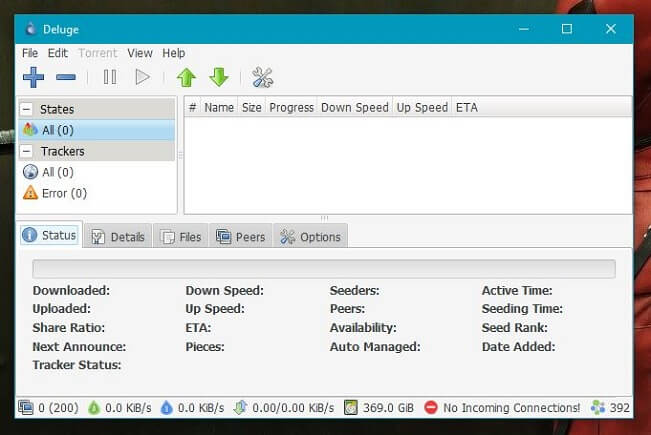This screenshot has width=651, height=435.
Task: Switch to the Files tab
Action: pos(181,237)
